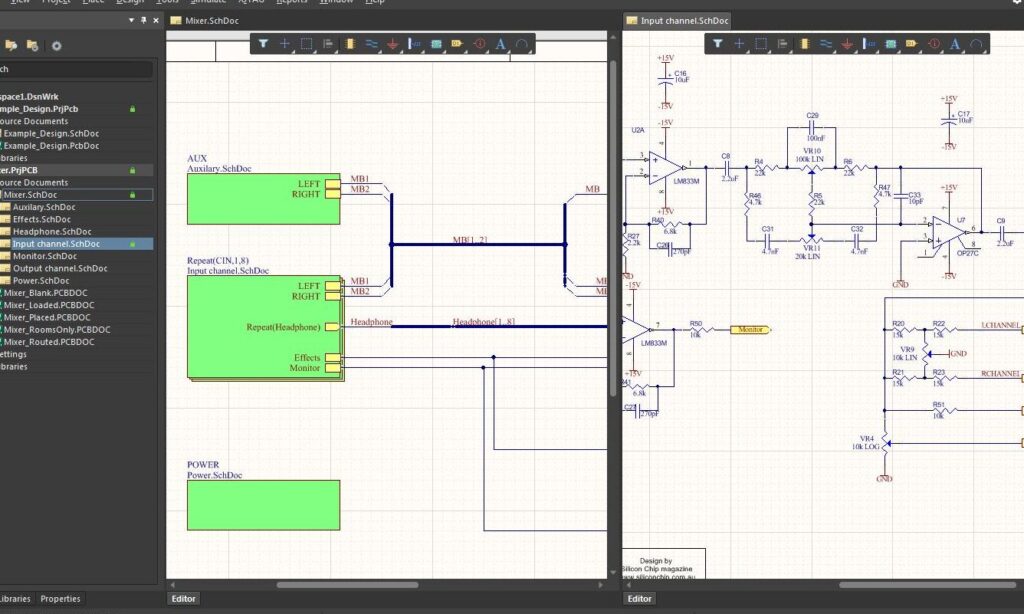
Task: Select Mixer_Routed.PCBDOC in the project tree
Action: click(x=50, y=342)
